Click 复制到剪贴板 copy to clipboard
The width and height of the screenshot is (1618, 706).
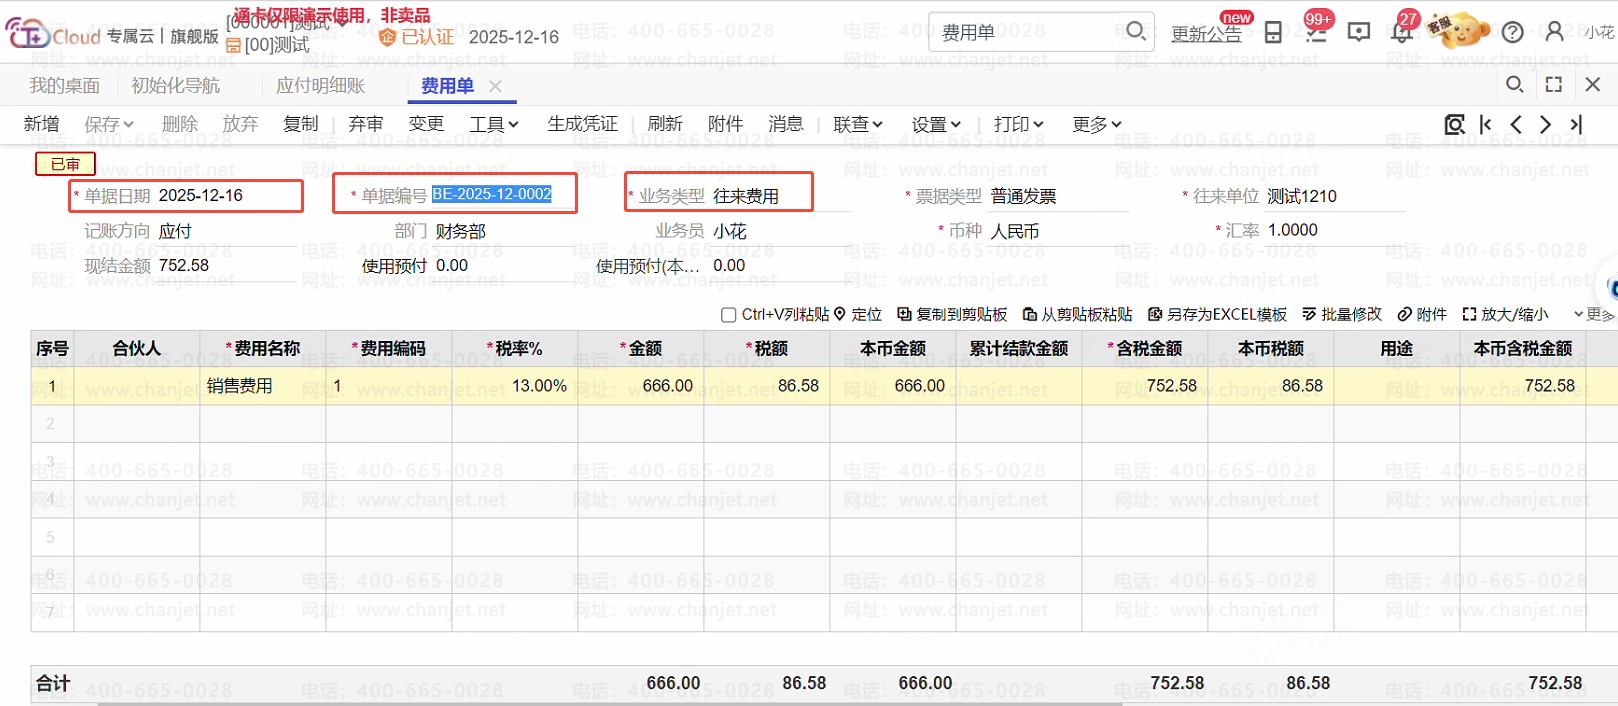(x=952, y=314)
